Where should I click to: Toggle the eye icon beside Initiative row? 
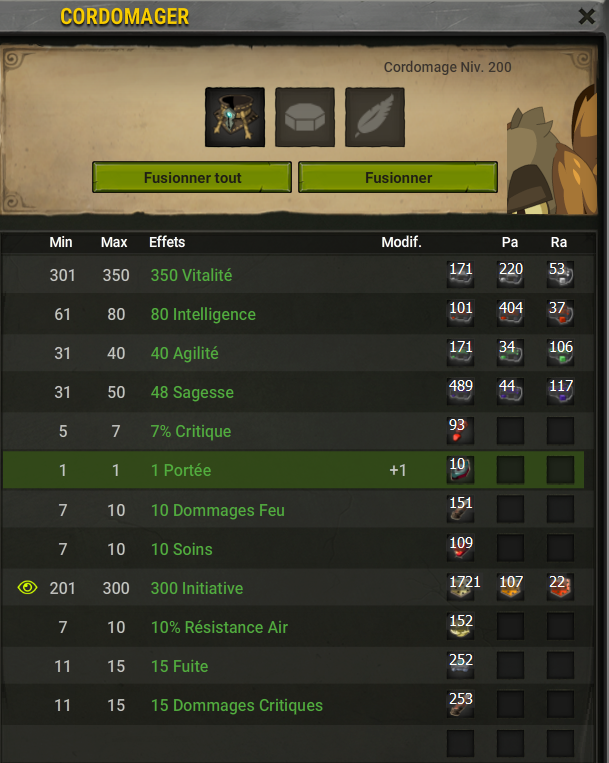coord(27,587)
